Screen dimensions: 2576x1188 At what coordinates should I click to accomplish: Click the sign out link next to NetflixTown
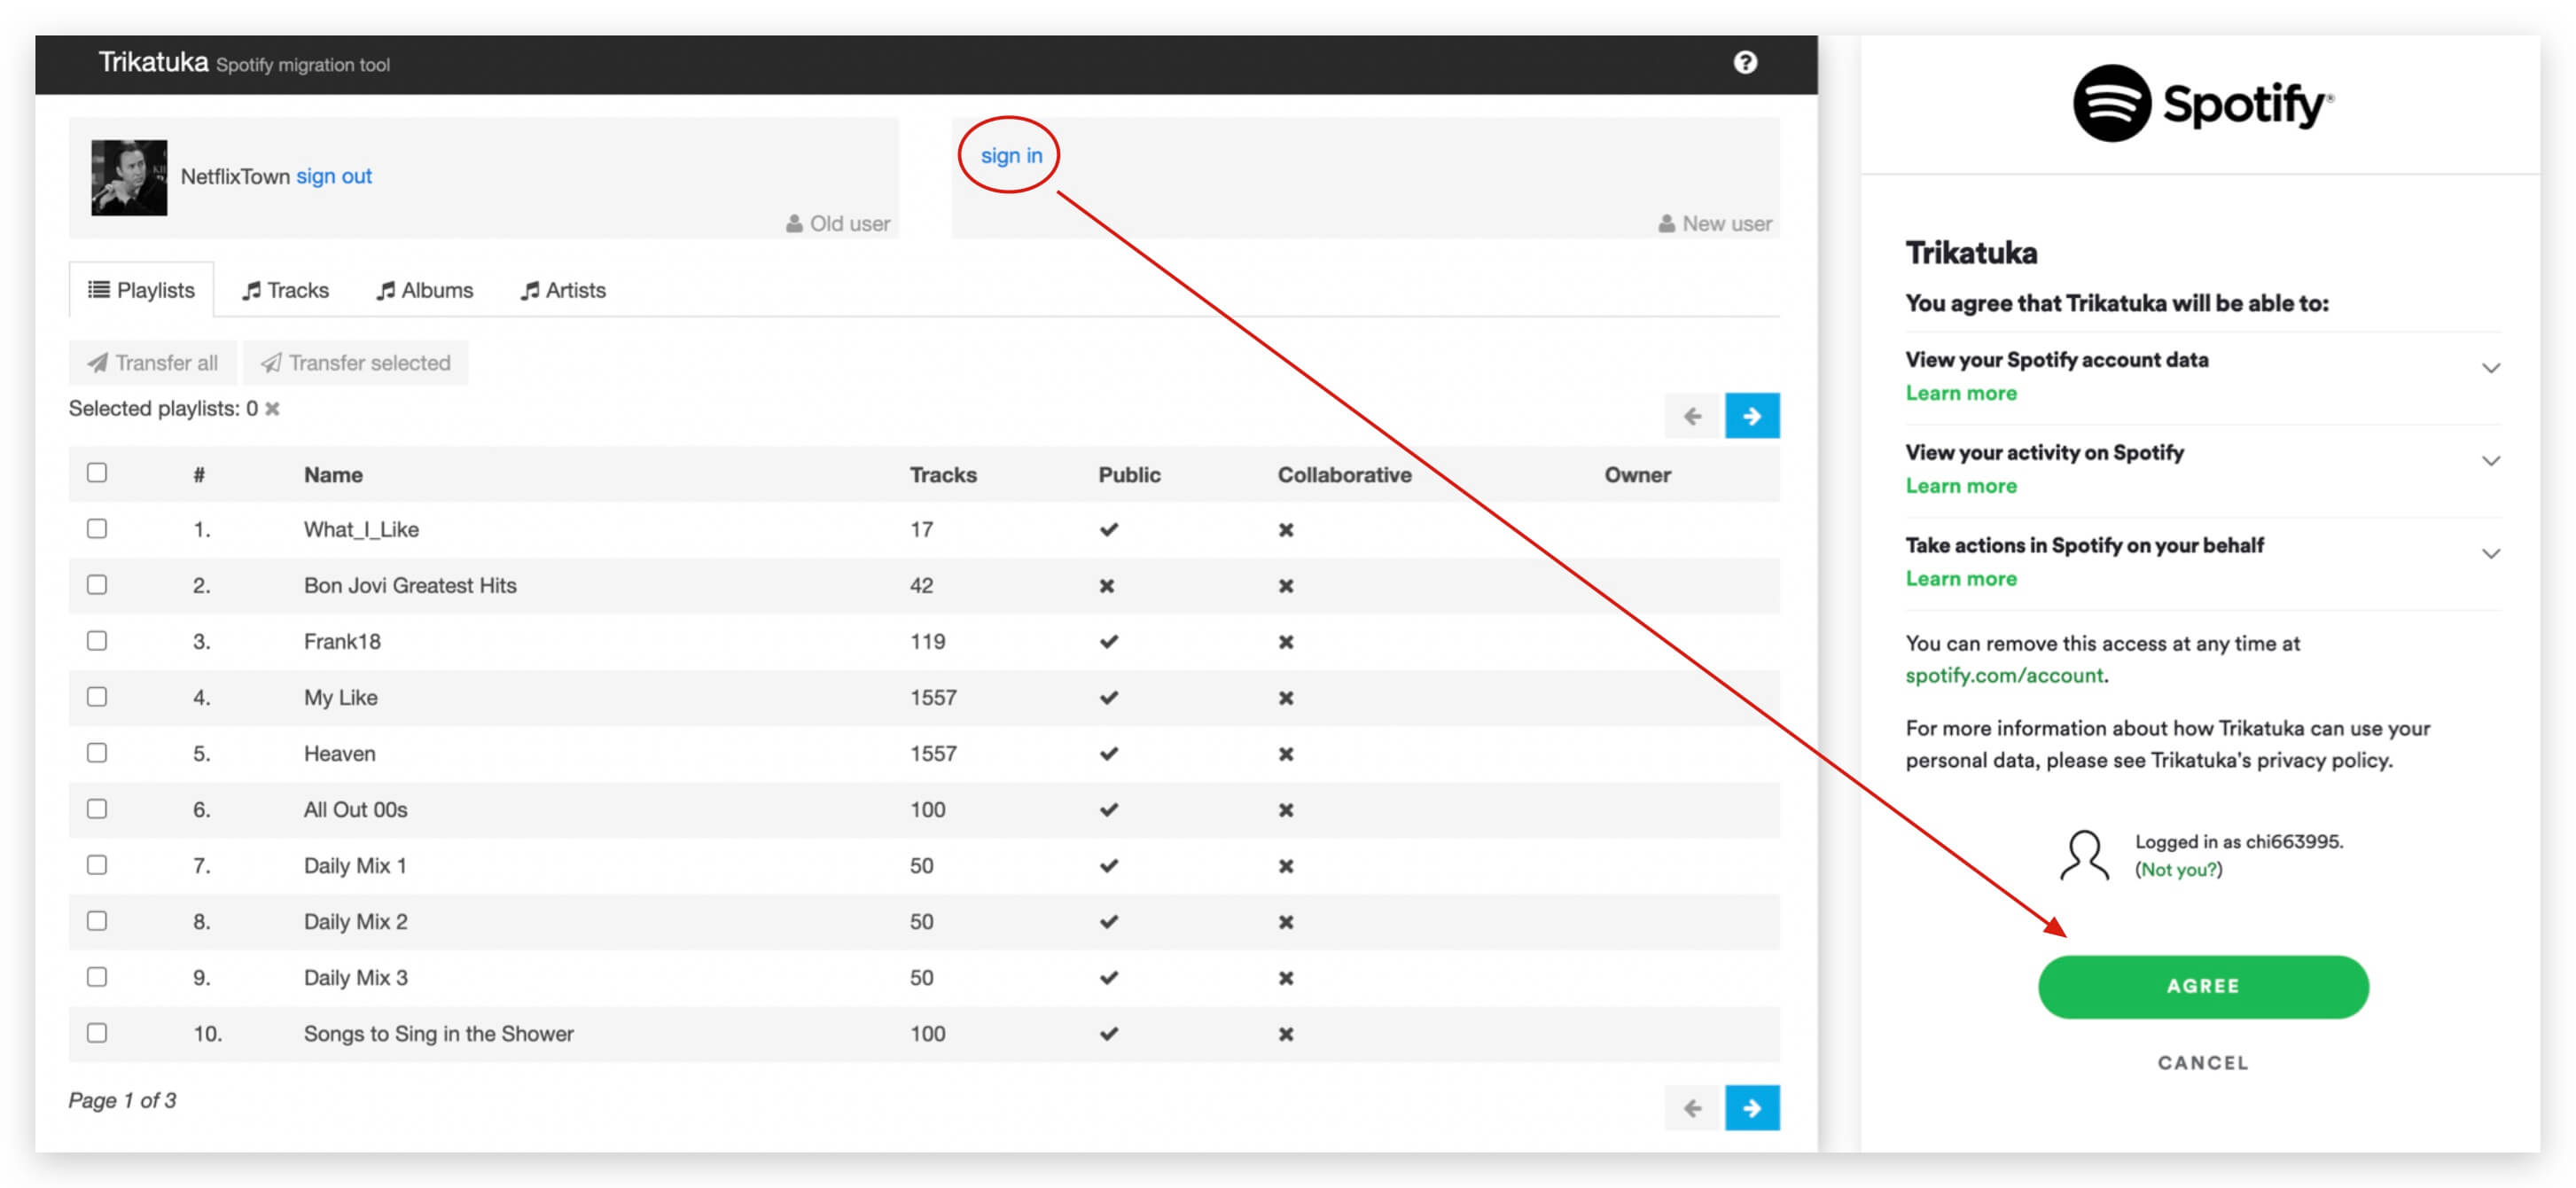(x=333, y=176)
